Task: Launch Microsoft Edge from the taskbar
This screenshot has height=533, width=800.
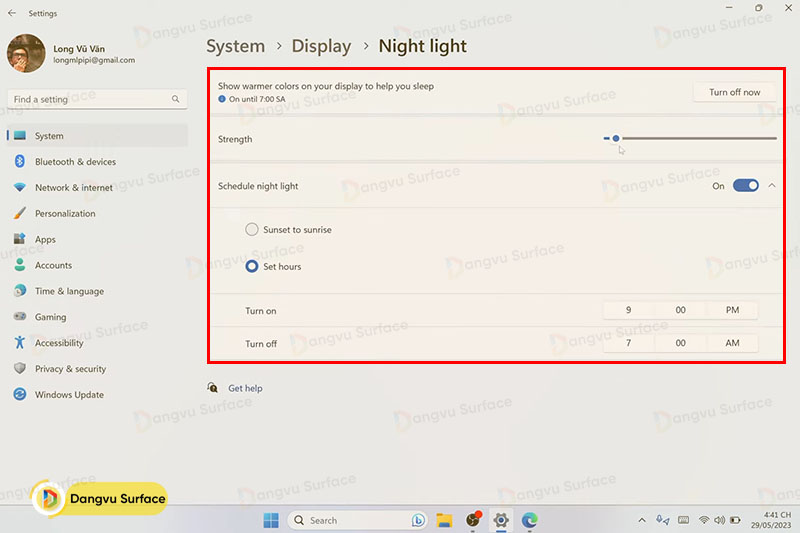Action: (529, 520)
